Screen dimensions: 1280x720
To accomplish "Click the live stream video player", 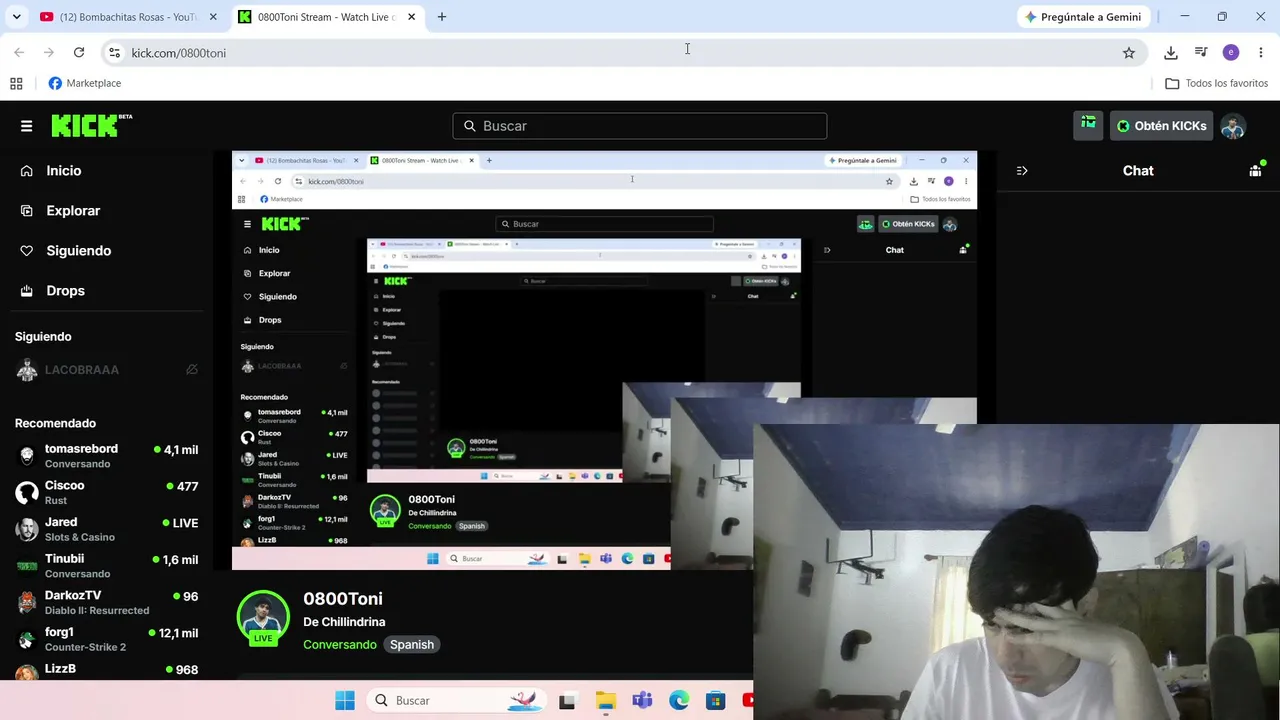I will [604, 361].
